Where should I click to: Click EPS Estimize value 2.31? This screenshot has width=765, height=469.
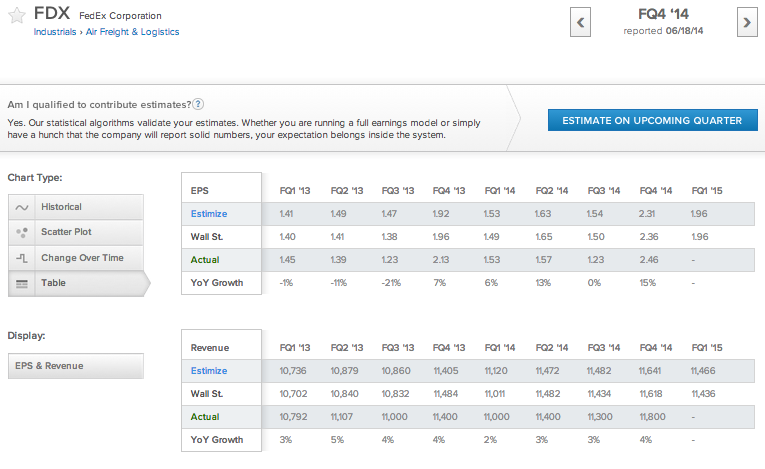click(647, 214)
